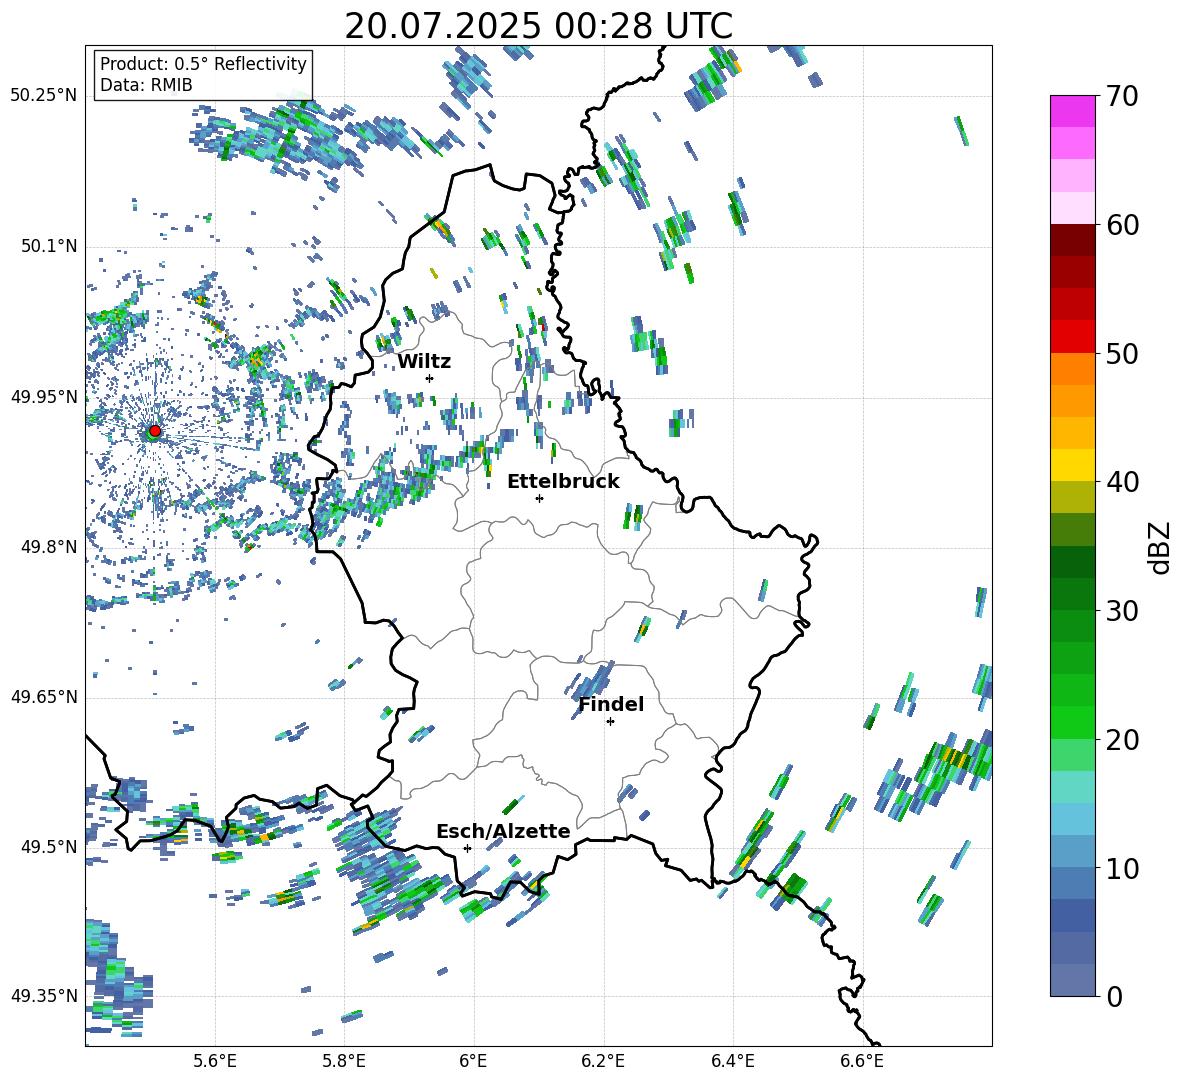
Task: Click the 49.65°N latitude label
Action: click(x=44, y=696)
